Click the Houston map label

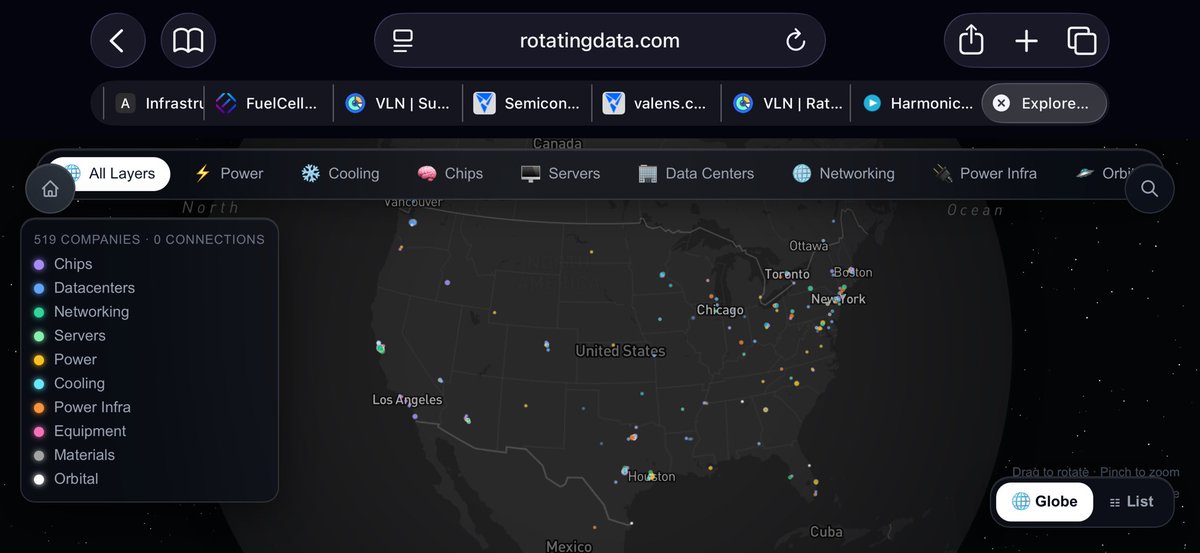tap(651, 477)
